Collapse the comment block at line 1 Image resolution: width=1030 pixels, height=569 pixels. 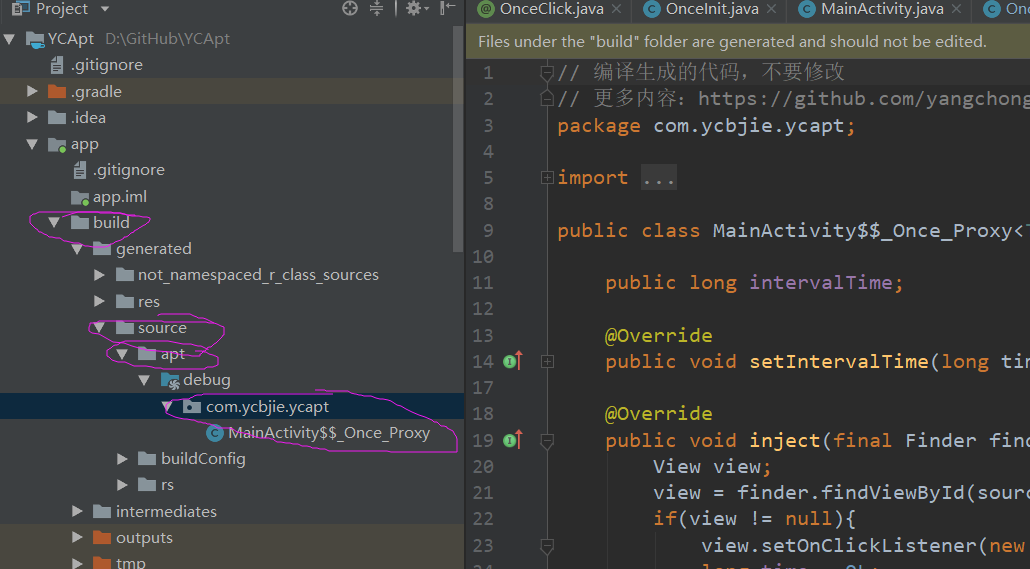tap(547, 72)
